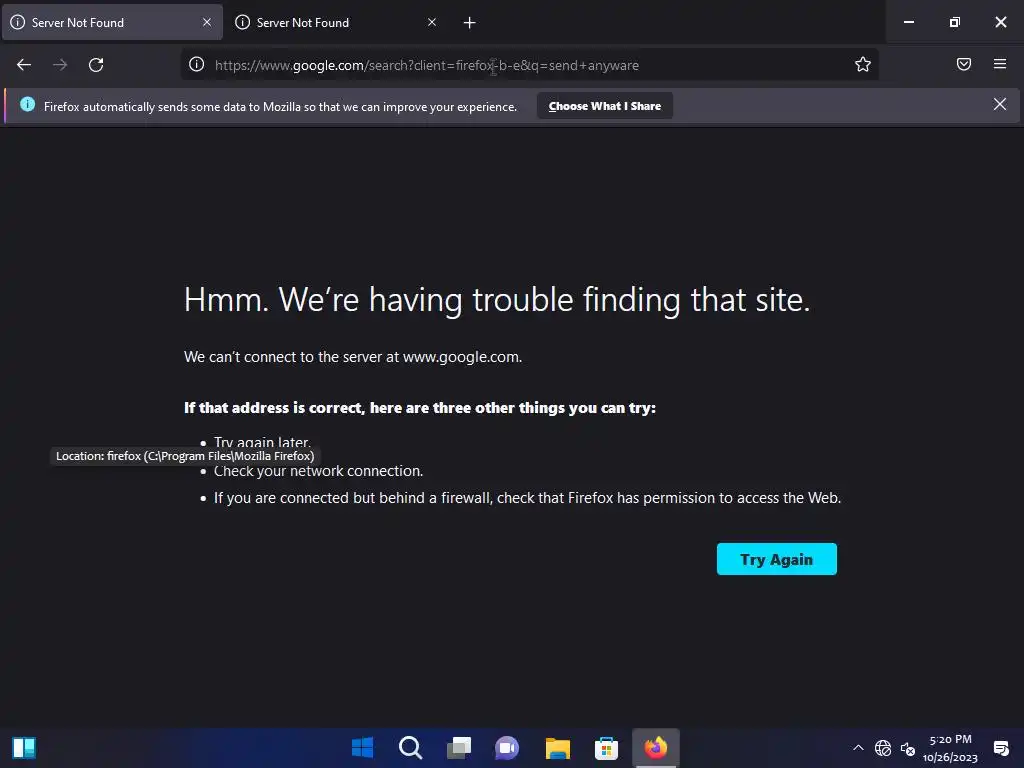Screen dimensions: 1024x768
Task: Click the info icon in notification bar
Action: 27,104
